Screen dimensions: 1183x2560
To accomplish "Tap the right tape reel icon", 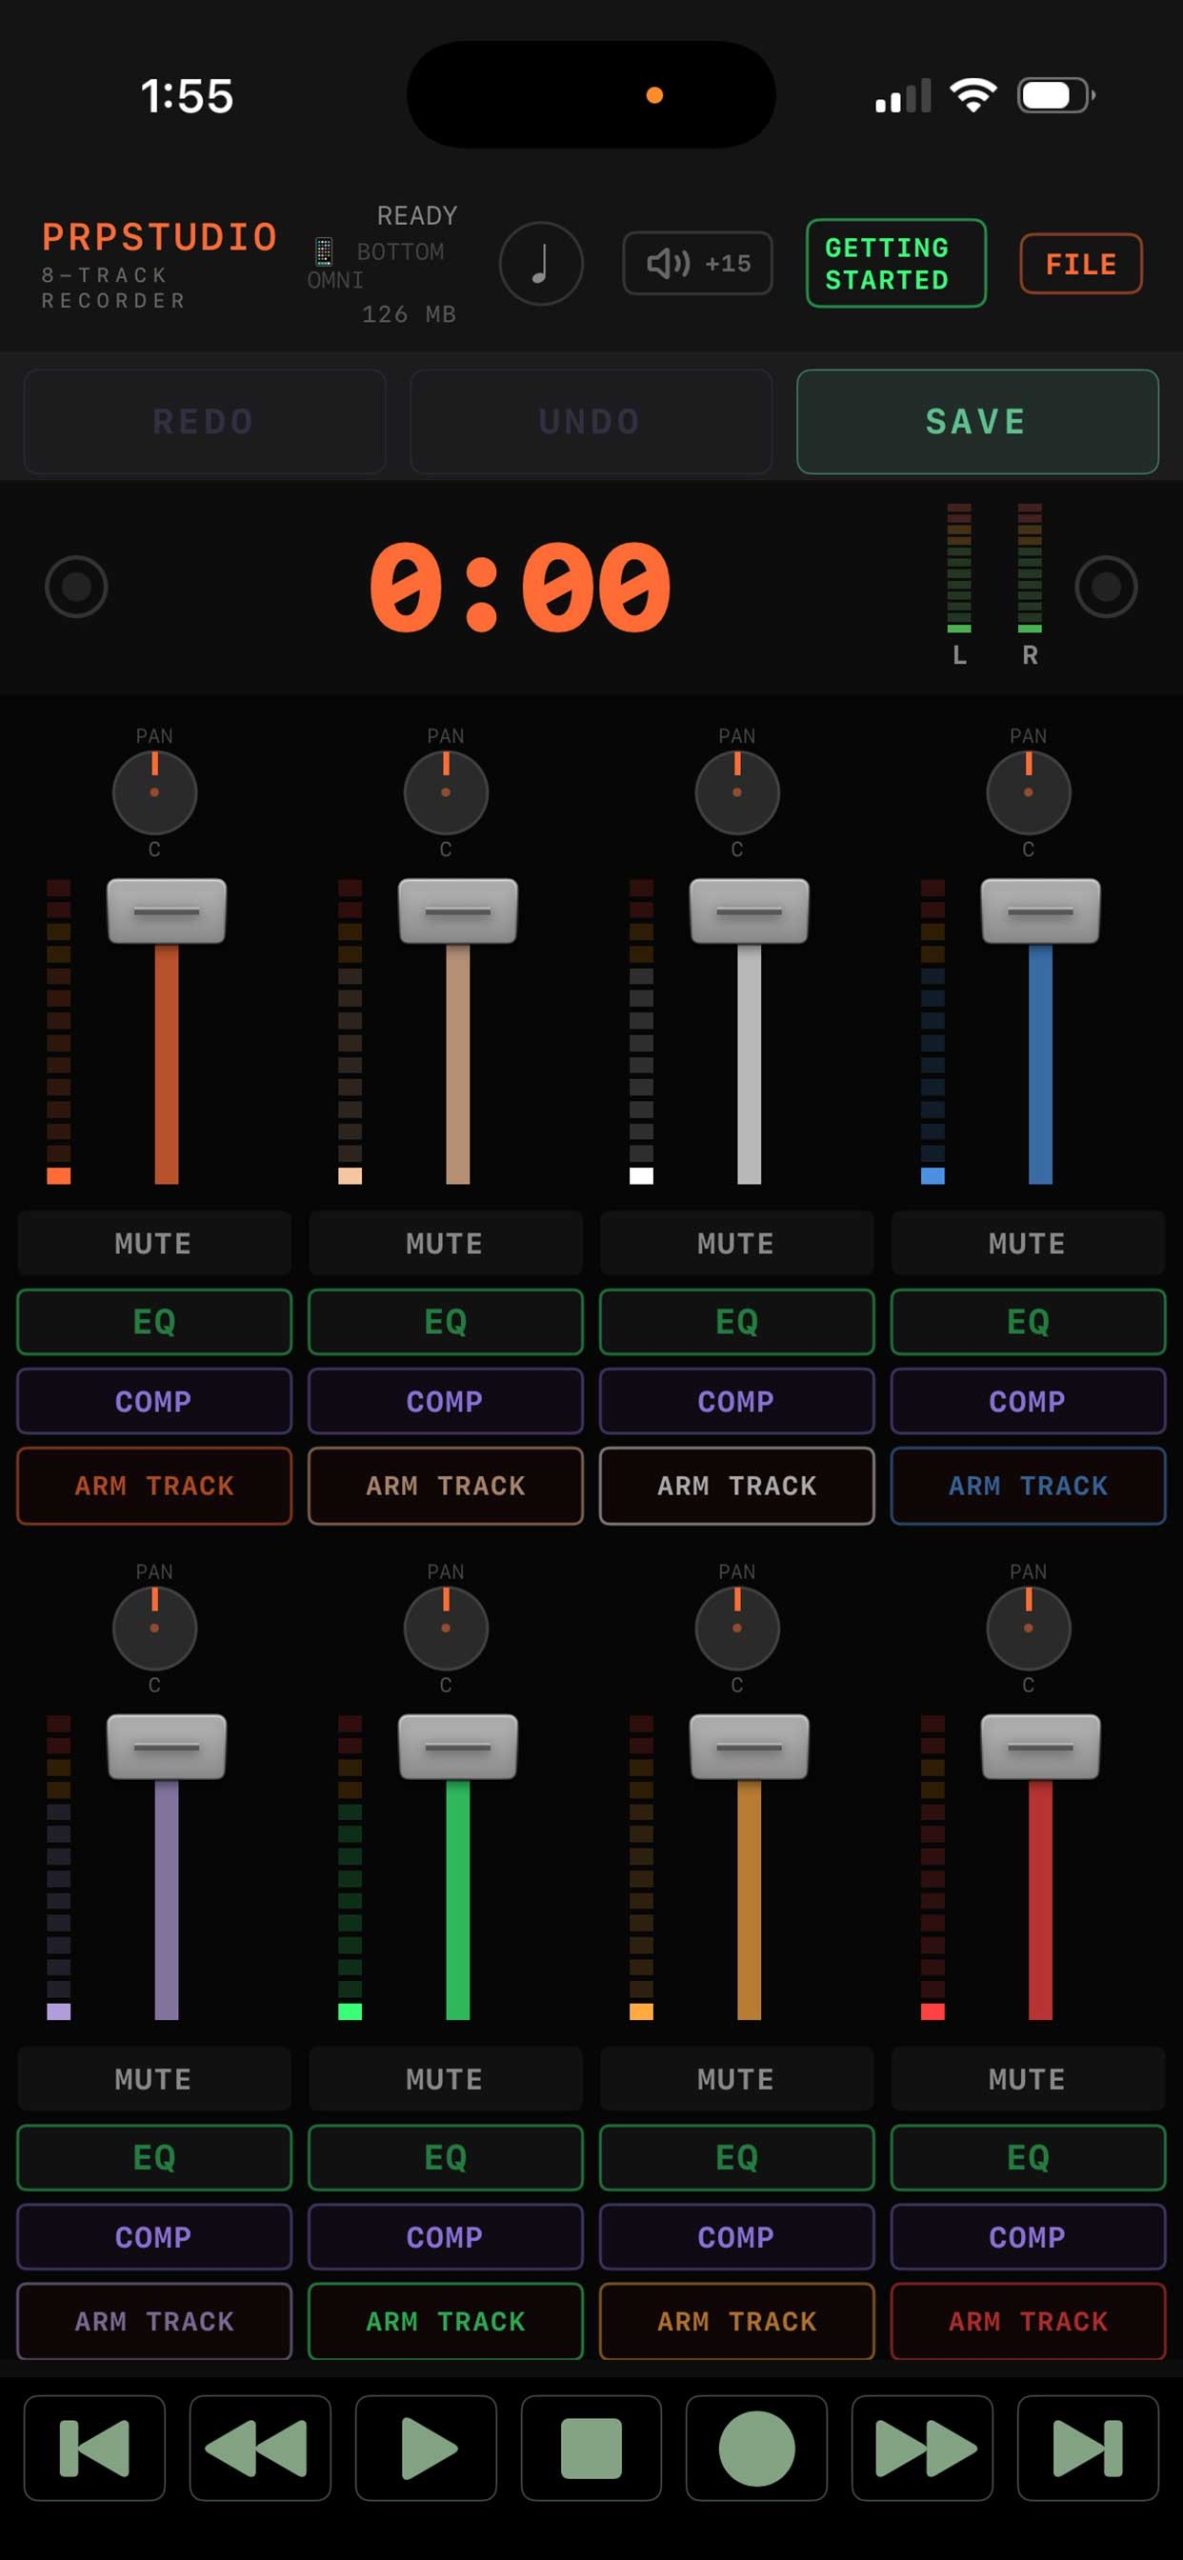I will pyautogui.click(x=1106, y=587).
